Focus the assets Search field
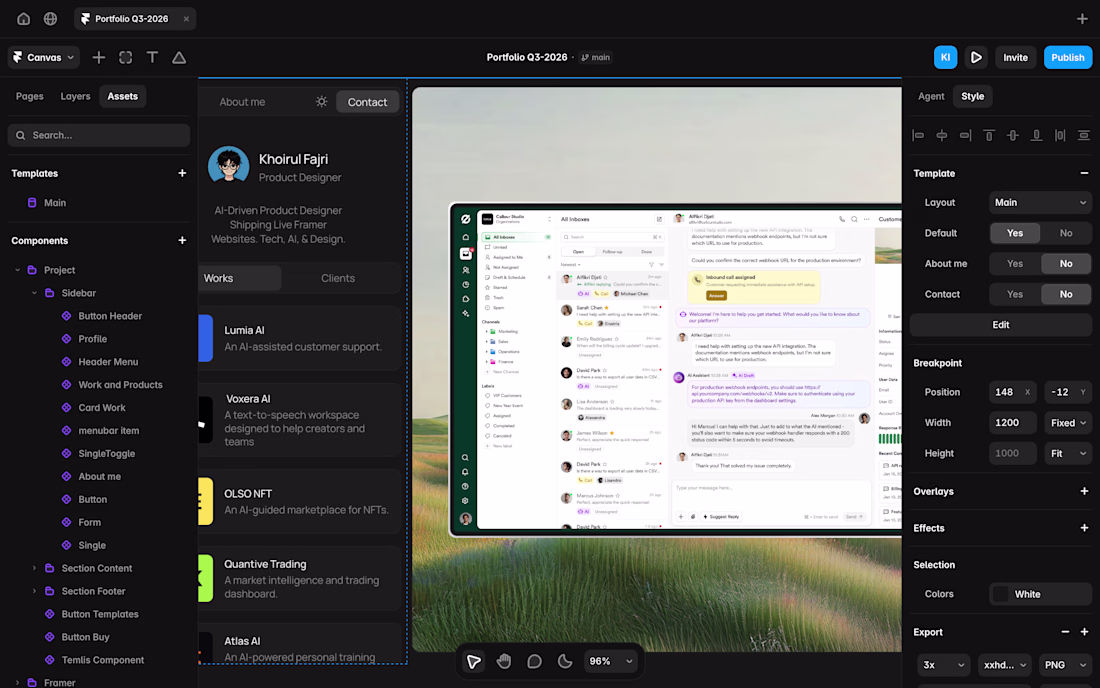The height and width of the screenshot is (688, 1100). tap(99, 135)
